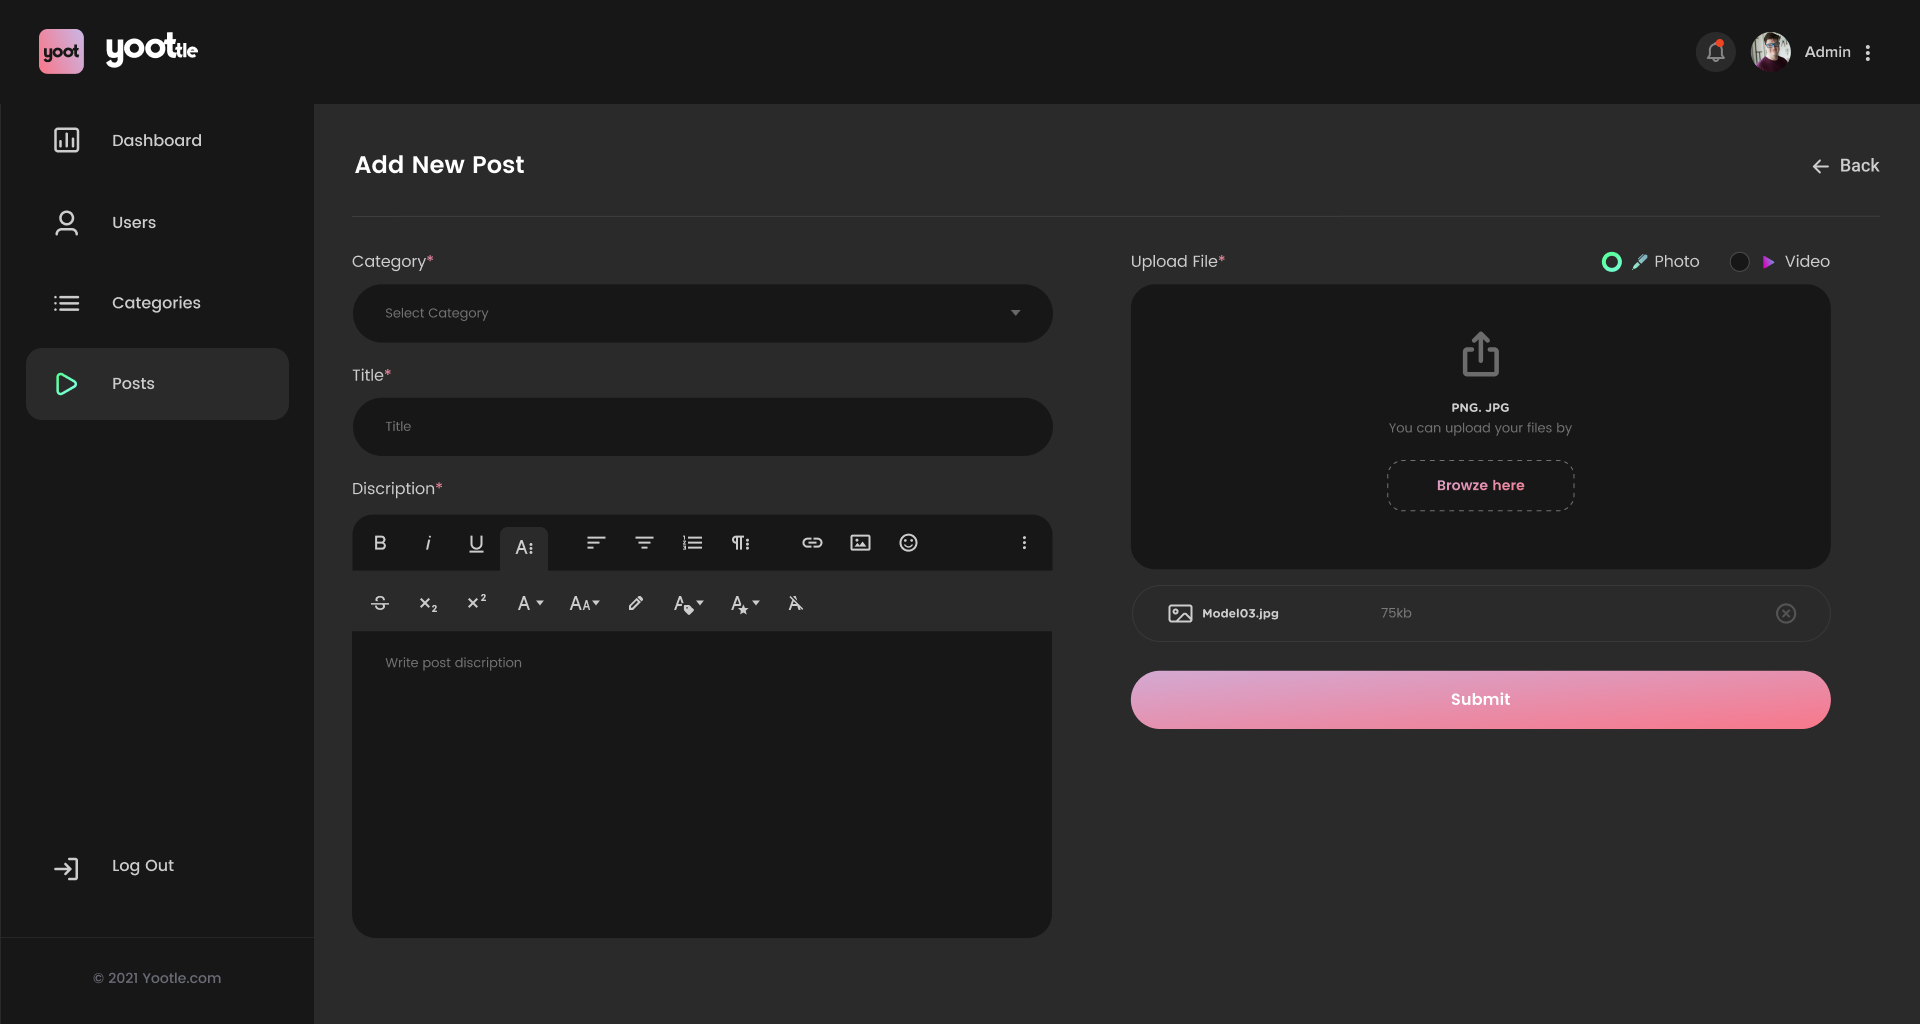Open notifications bell

point(1716,52)
